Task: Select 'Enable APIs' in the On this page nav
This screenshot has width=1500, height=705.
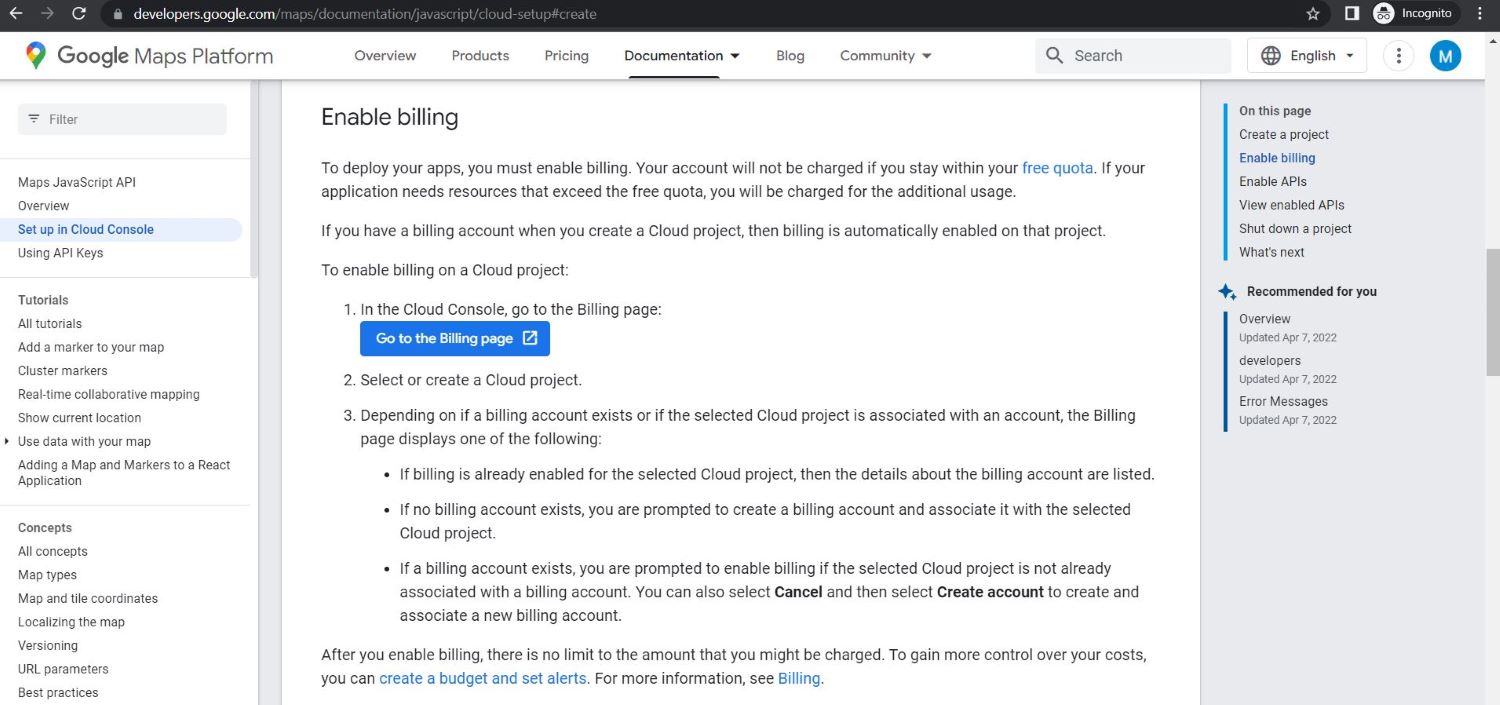Action: pos(1272,181)
